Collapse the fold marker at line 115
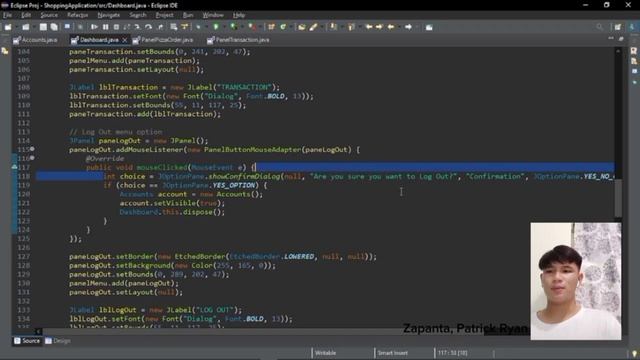This screenshot has width=640, height=360. pos(32,149)
